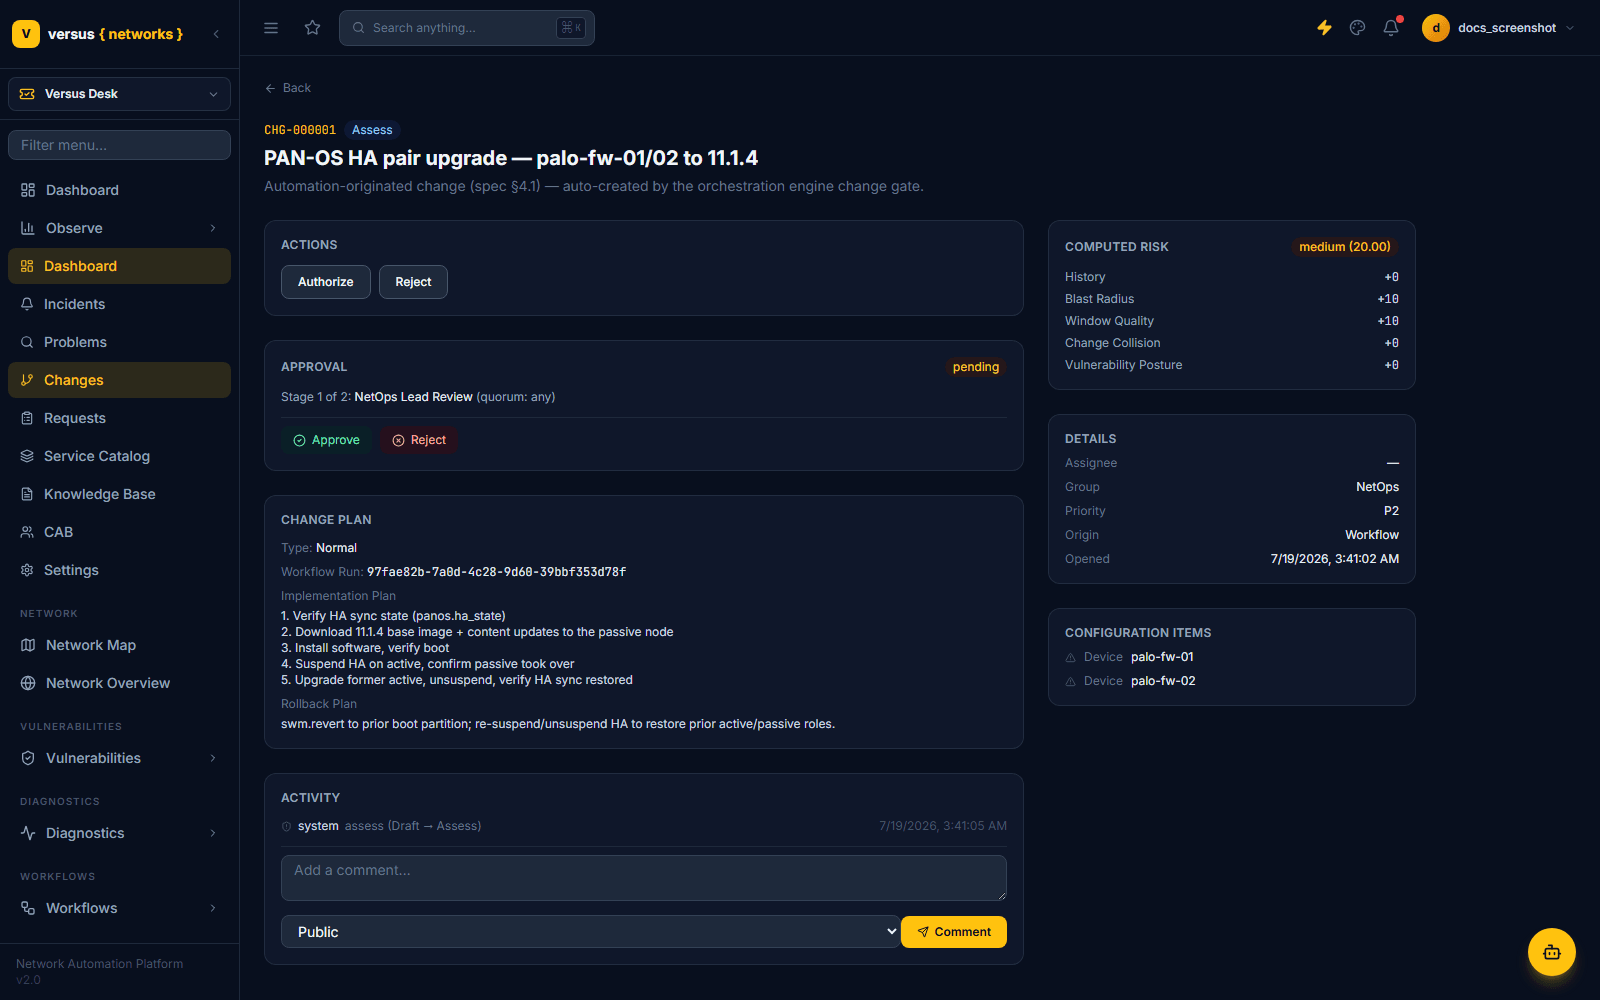Reject the approval stage
This screenshot has height=1000, width=1600.
coord(419,440)
